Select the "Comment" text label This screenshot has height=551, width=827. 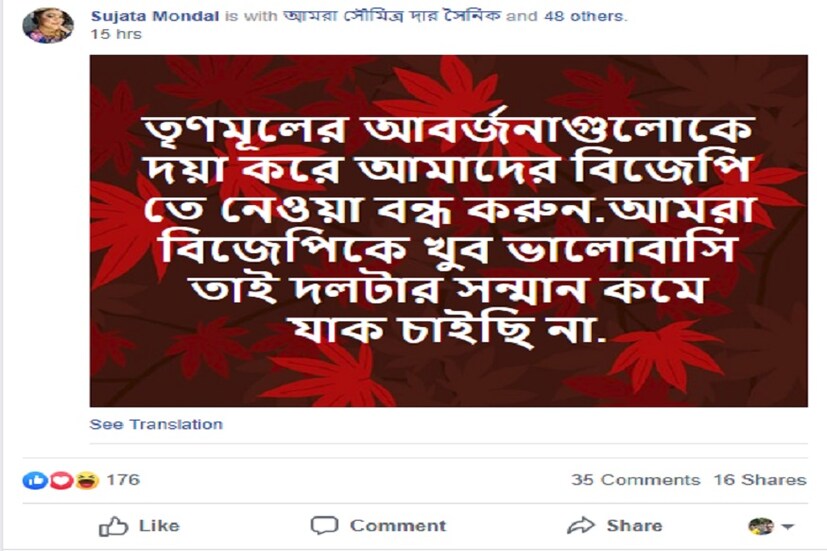(398, 526)
